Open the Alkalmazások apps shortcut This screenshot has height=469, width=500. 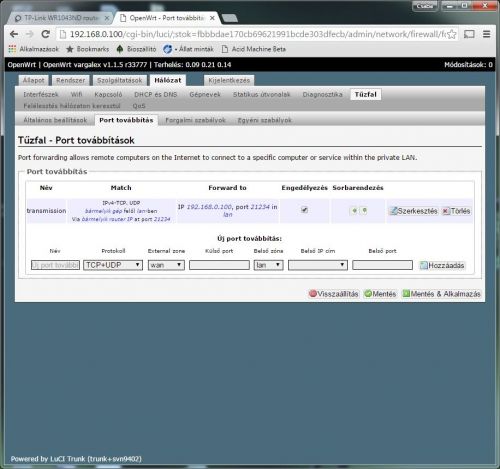(x=33, y=49)
